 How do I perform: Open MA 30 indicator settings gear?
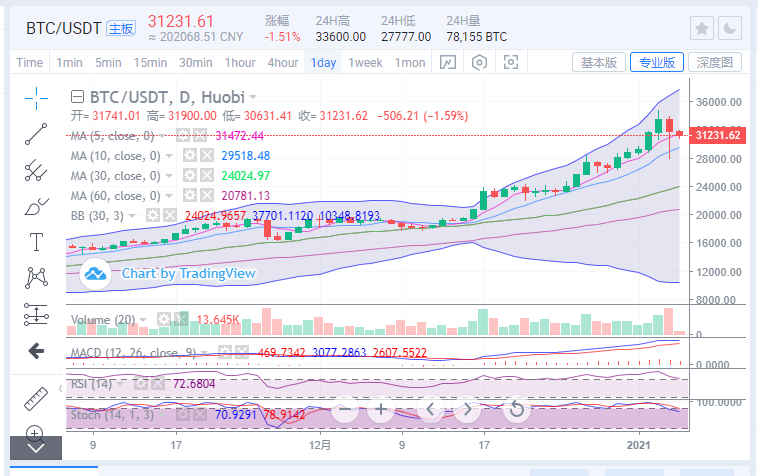pyautogui.click(x=190, y=175)
